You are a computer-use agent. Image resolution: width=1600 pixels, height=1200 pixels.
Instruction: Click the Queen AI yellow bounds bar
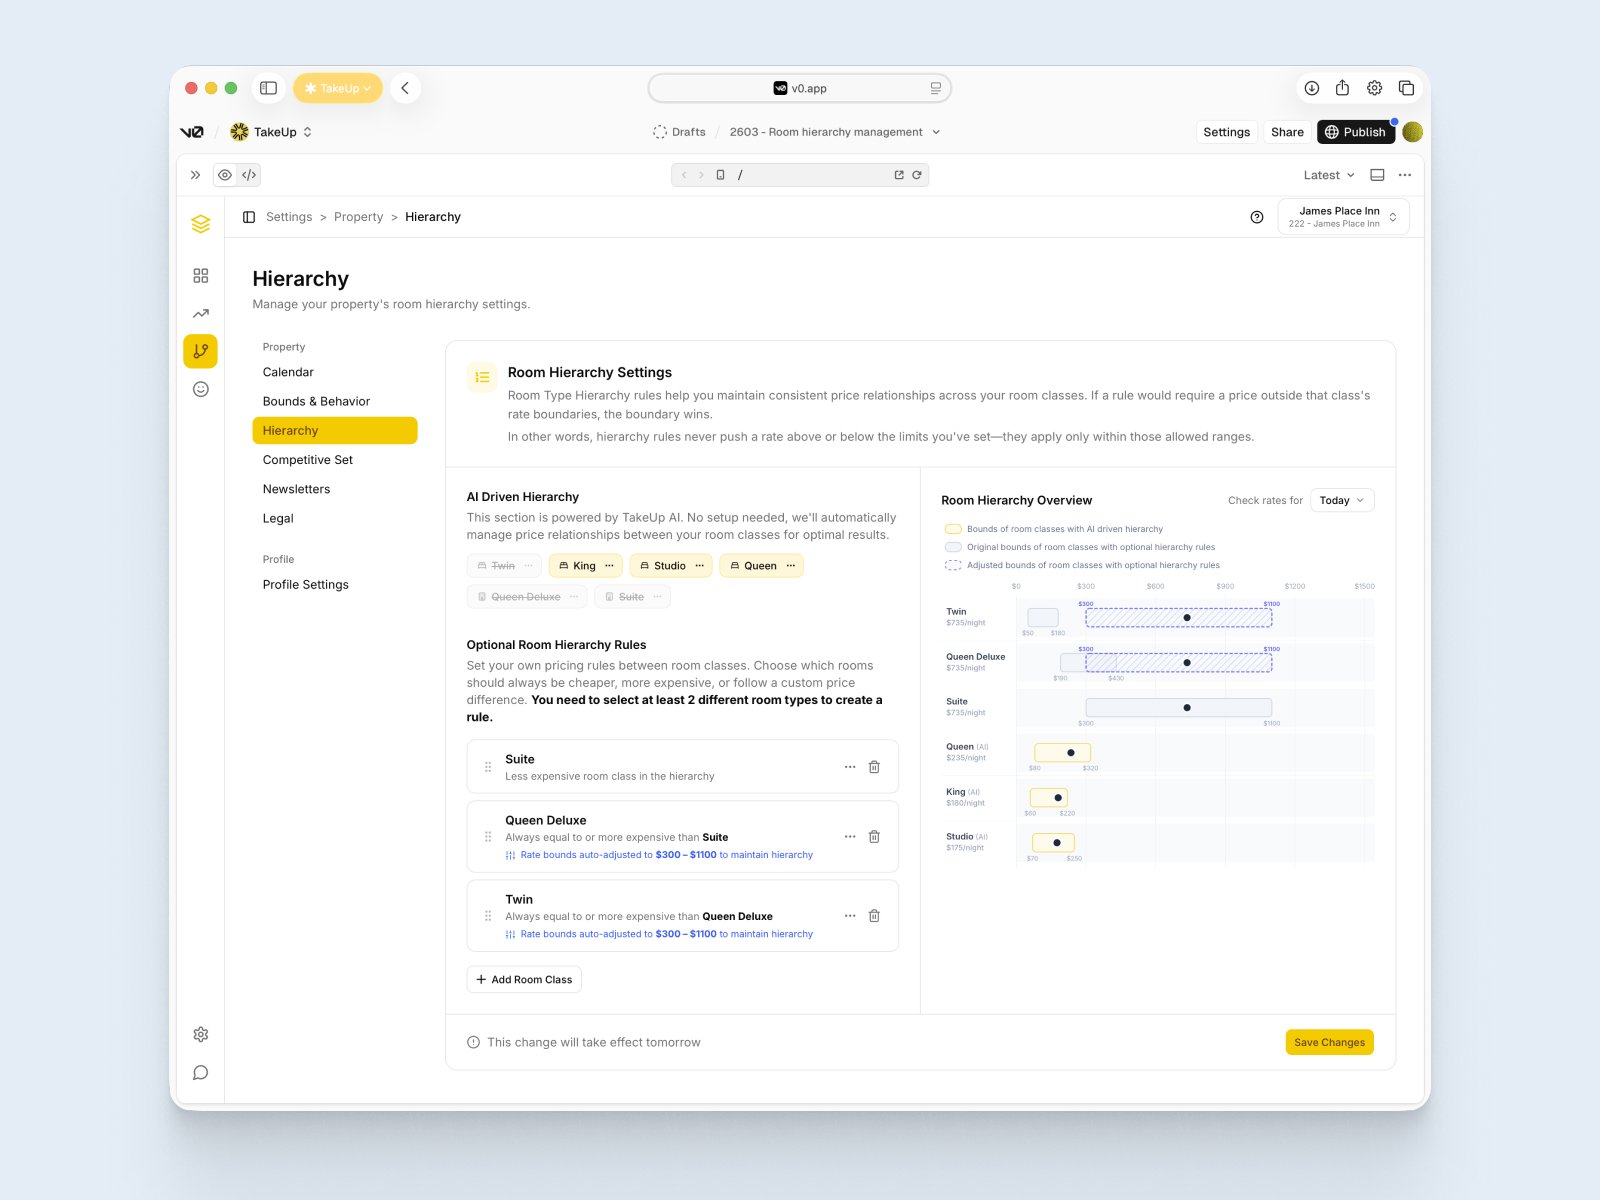pyautogui.click(x=1062, y=753)
